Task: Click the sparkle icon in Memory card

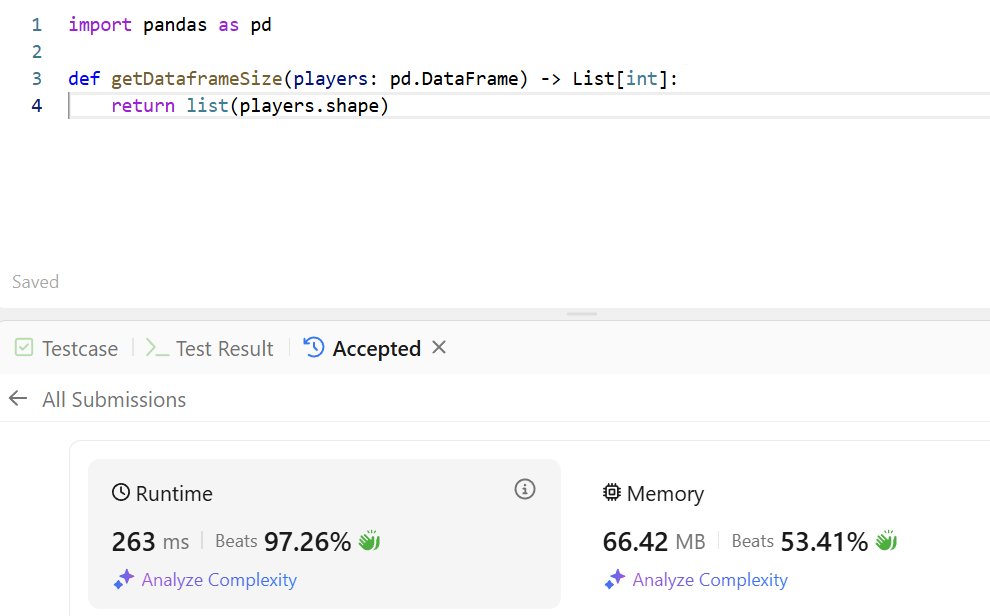Action: pyautogui.click(x=615, y=579)
